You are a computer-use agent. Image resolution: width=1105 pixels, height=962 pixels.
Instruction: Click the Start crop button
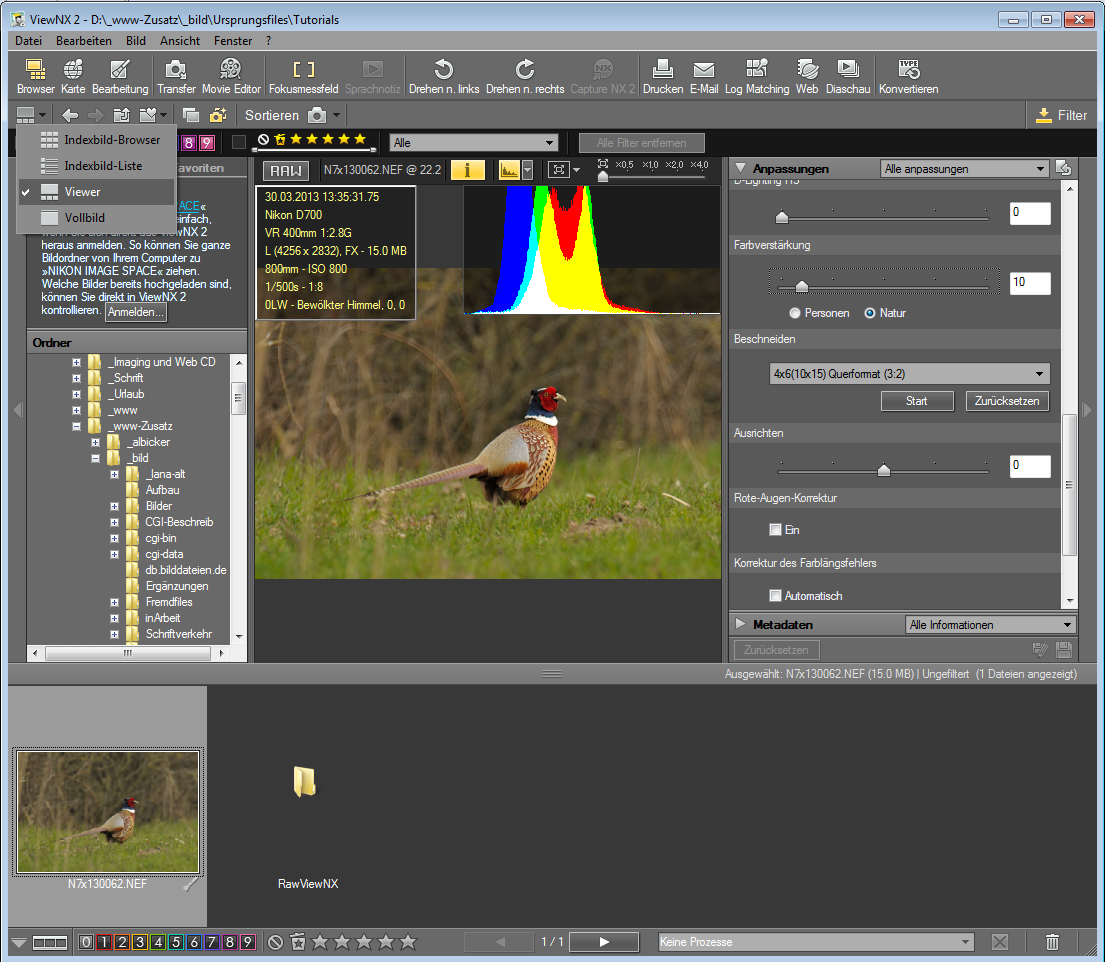tap(917, 401)
